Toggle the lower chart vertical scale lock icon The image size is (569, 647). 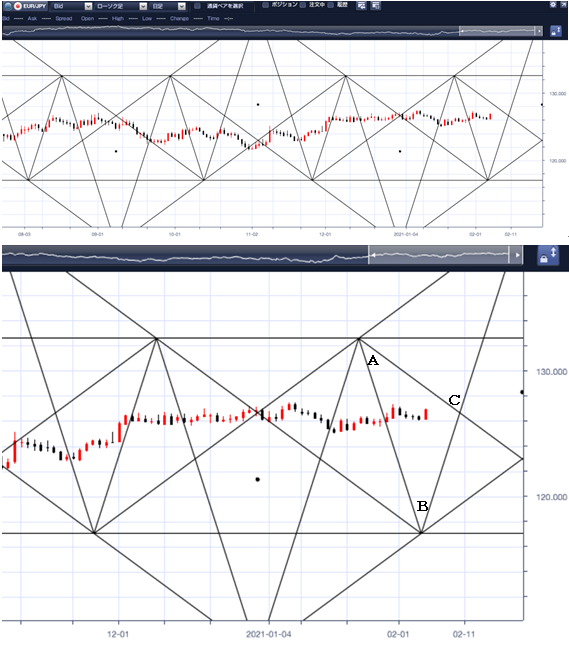click(x=548, y=255)
